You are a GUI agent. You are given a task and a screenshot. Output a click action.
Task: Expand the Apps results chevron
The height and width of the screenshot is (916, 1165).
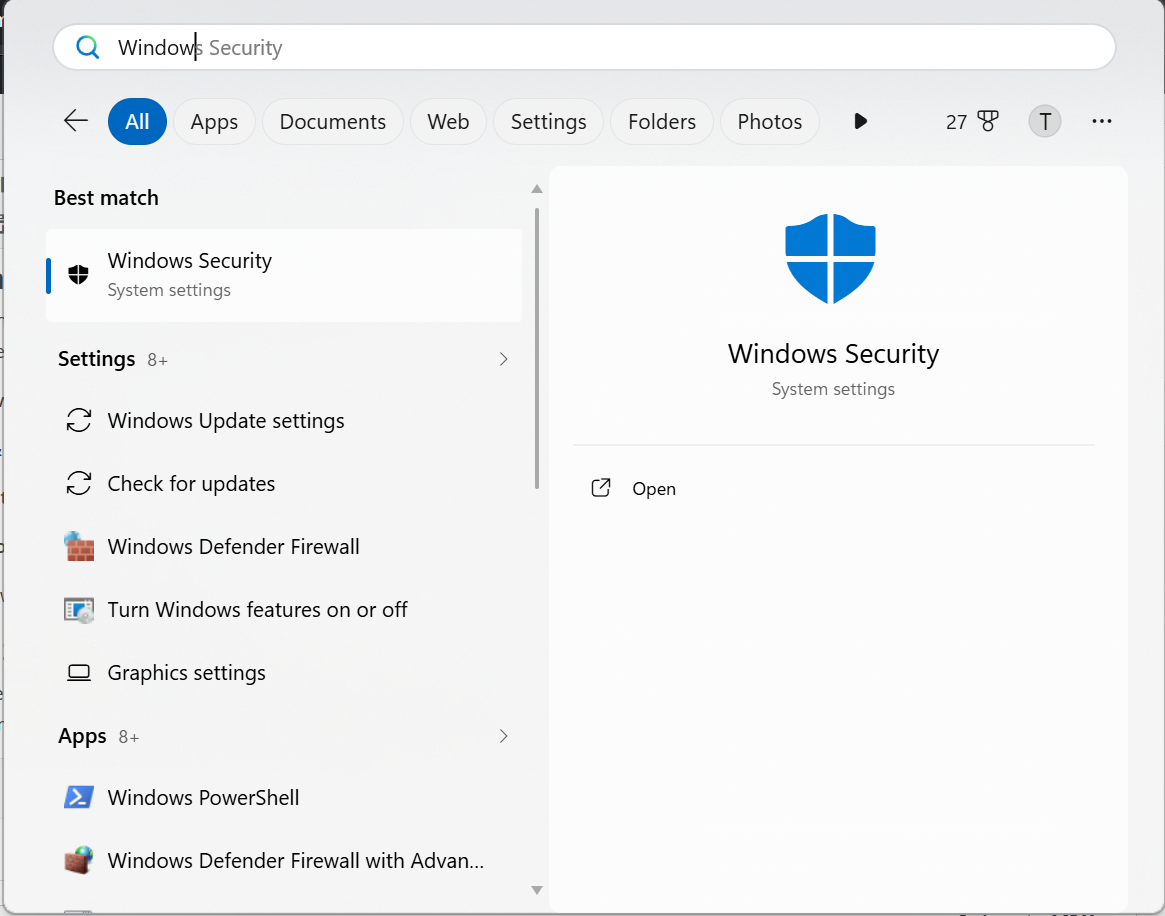coord(503,736)
